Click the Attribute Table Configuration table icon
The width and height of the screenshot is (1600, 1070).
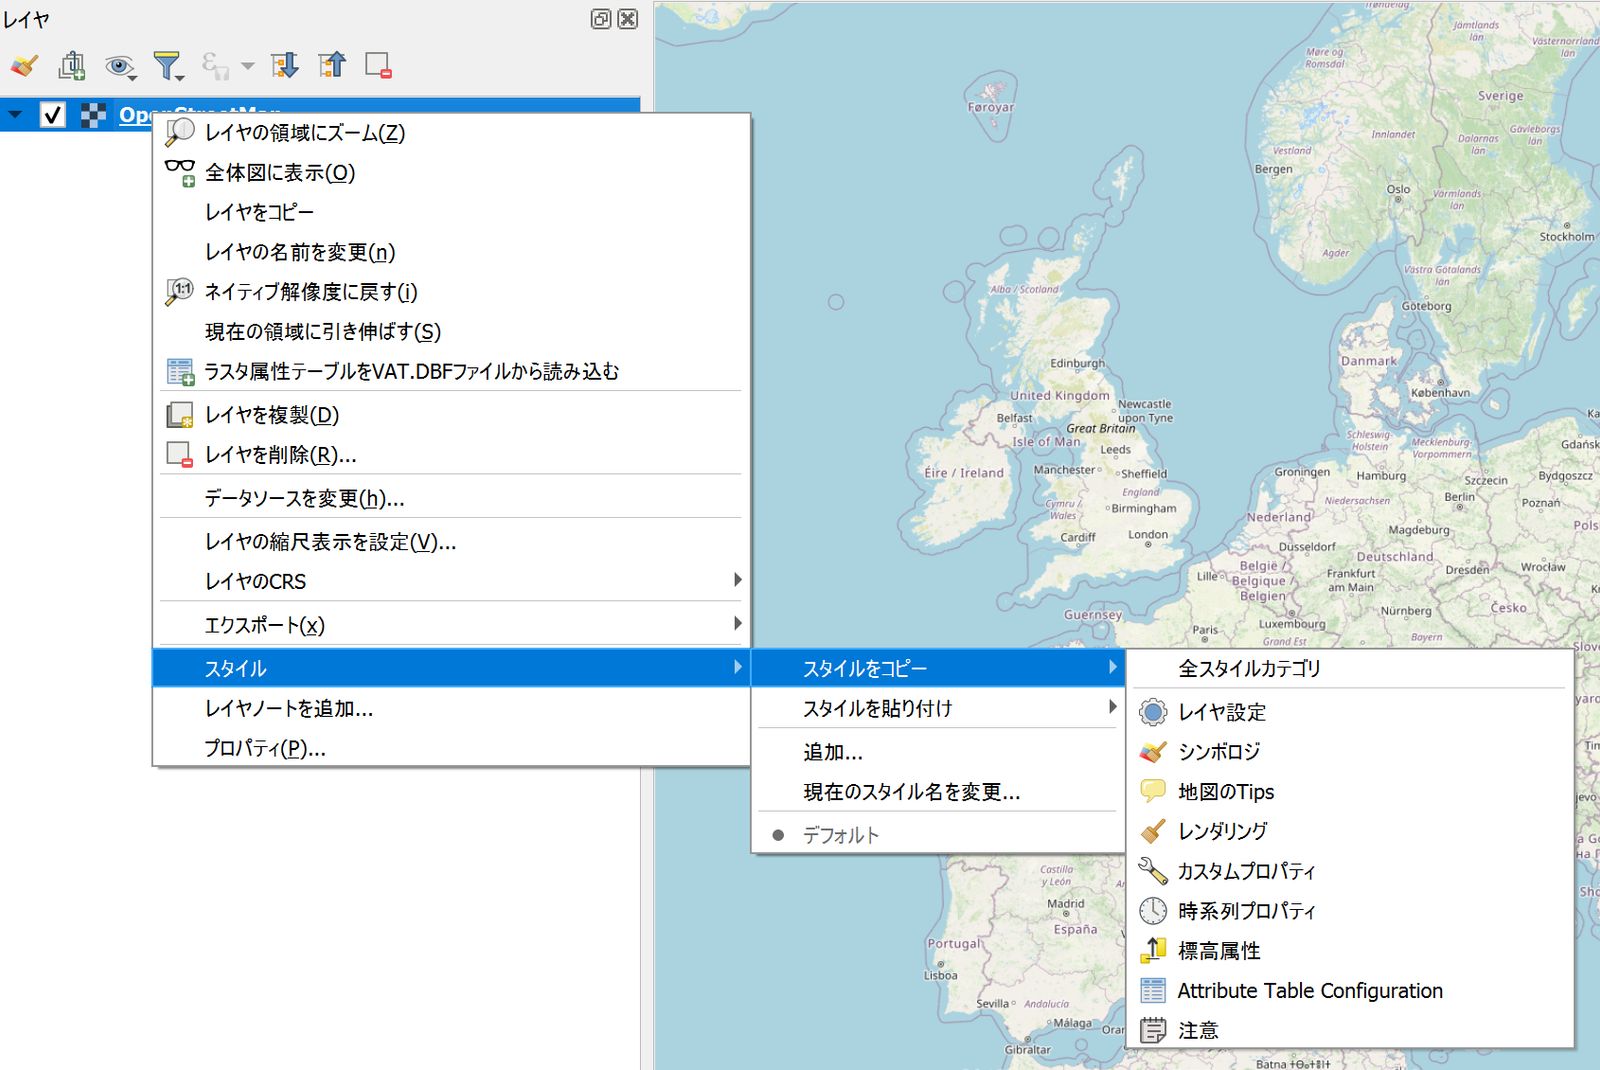pyautogui.click(x=1153, y=990)
